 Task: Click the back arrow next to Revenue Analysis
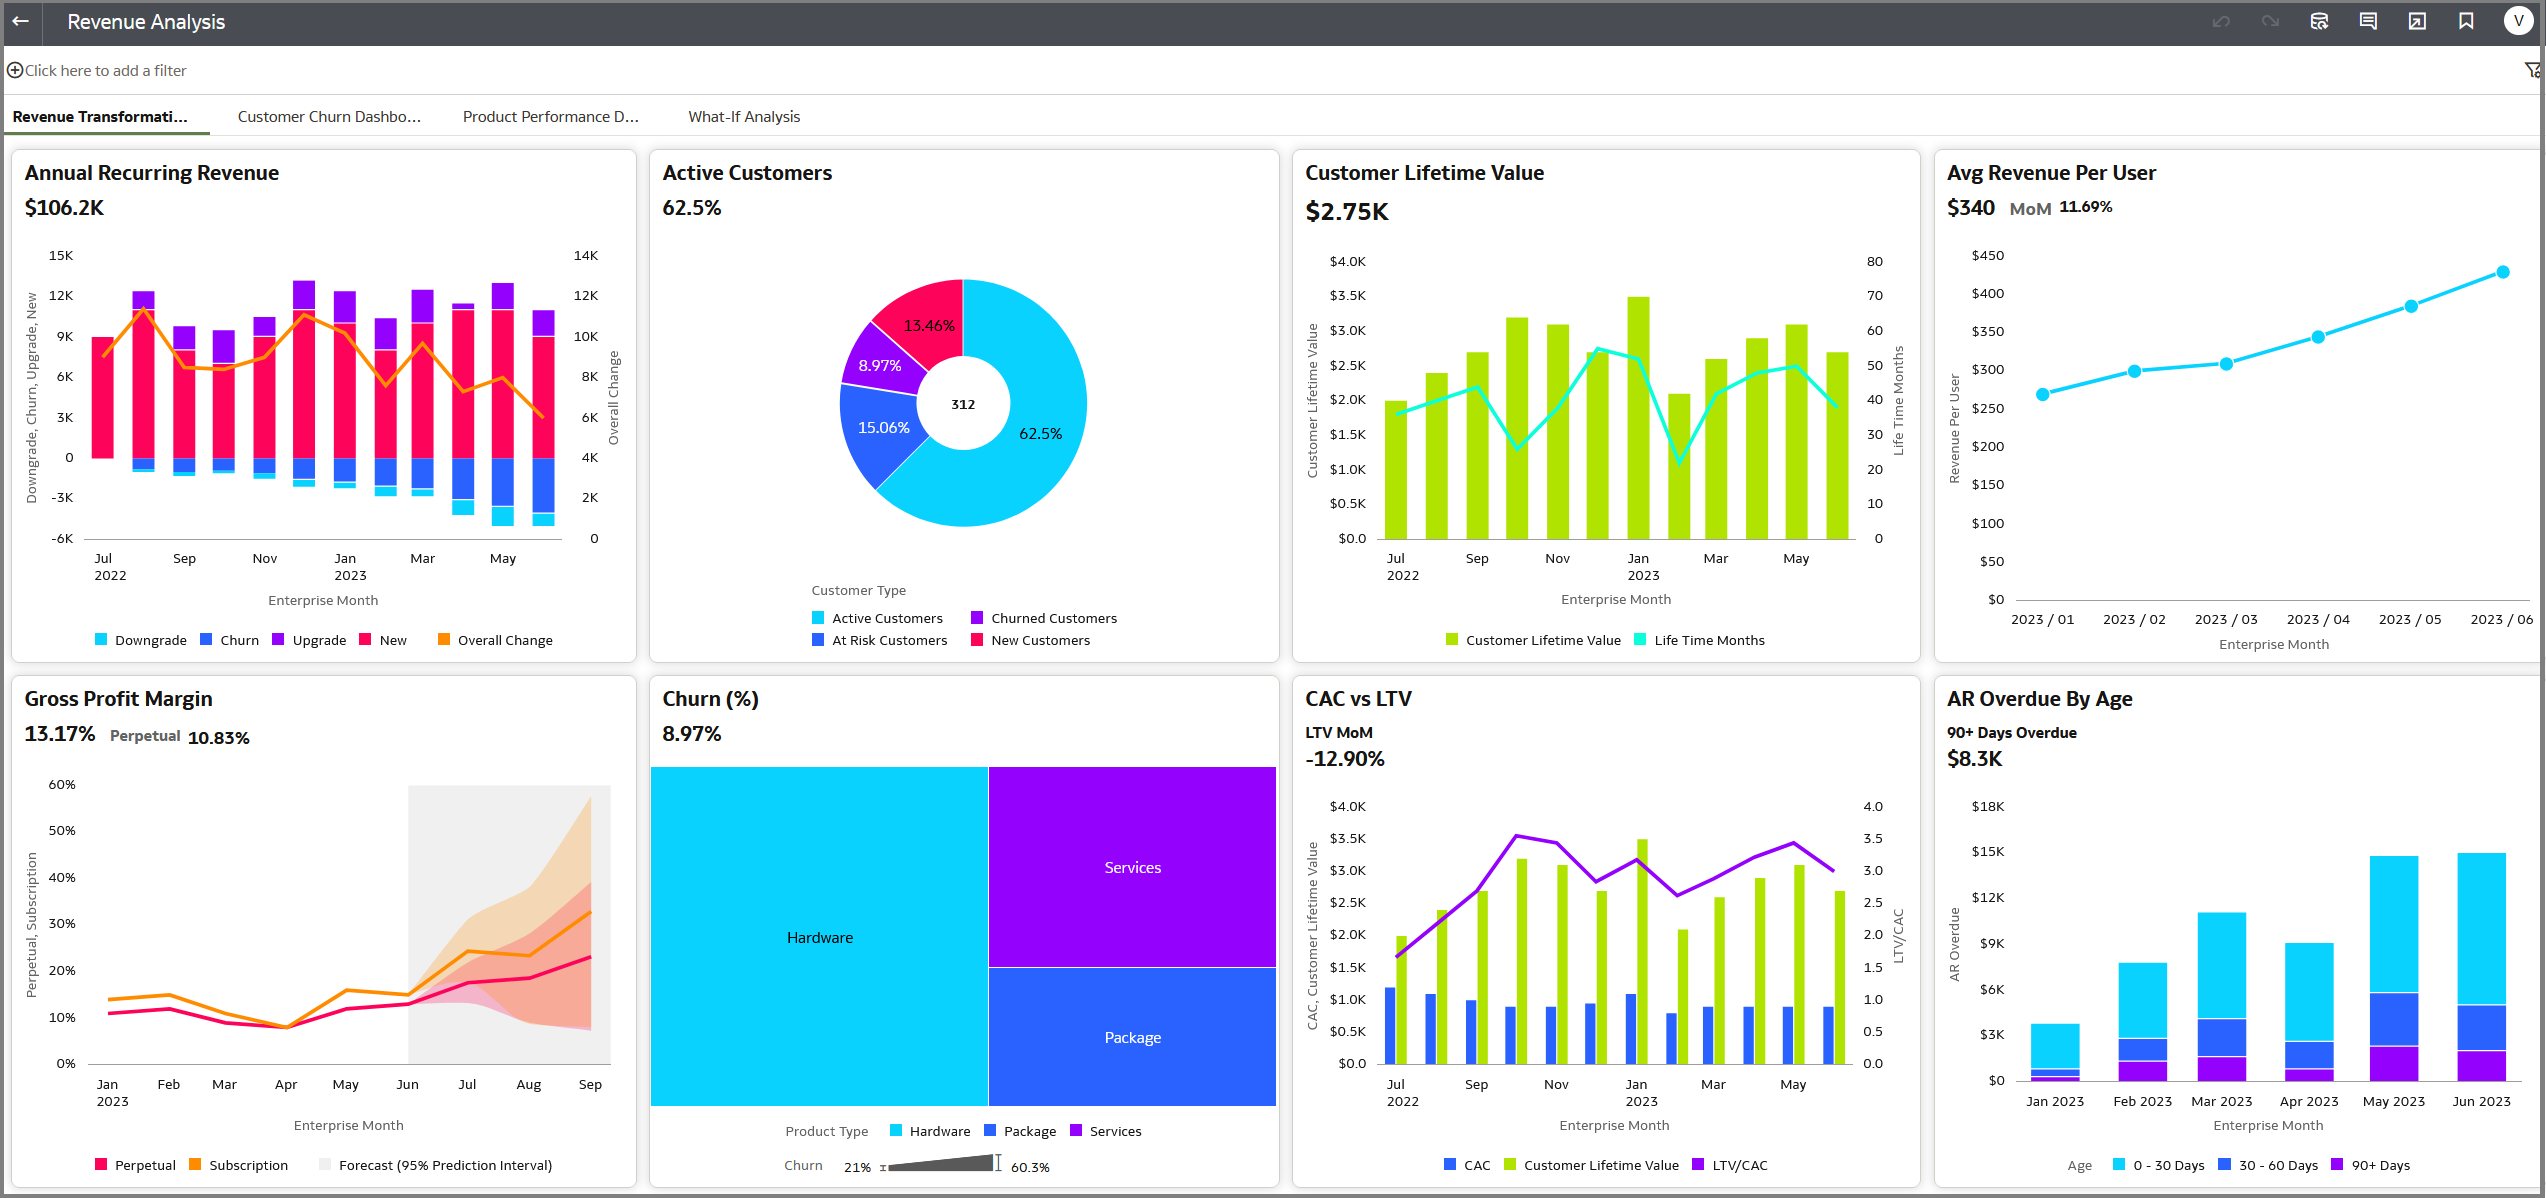click(21, 21)
